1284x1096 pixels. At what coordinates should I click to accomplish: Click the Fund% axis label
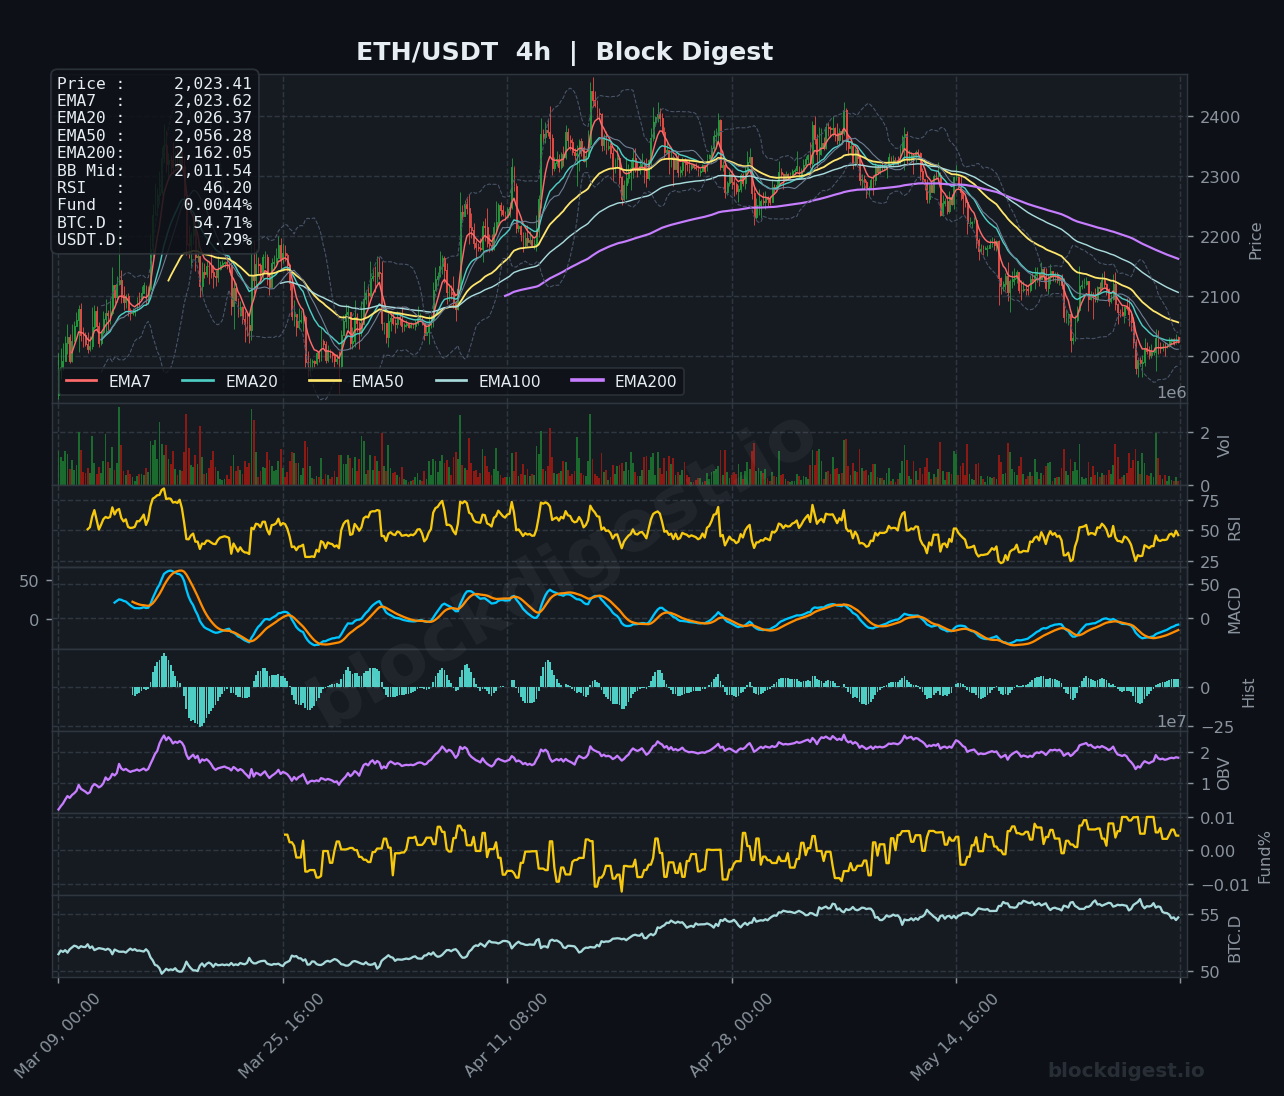tap(1264, 857)
